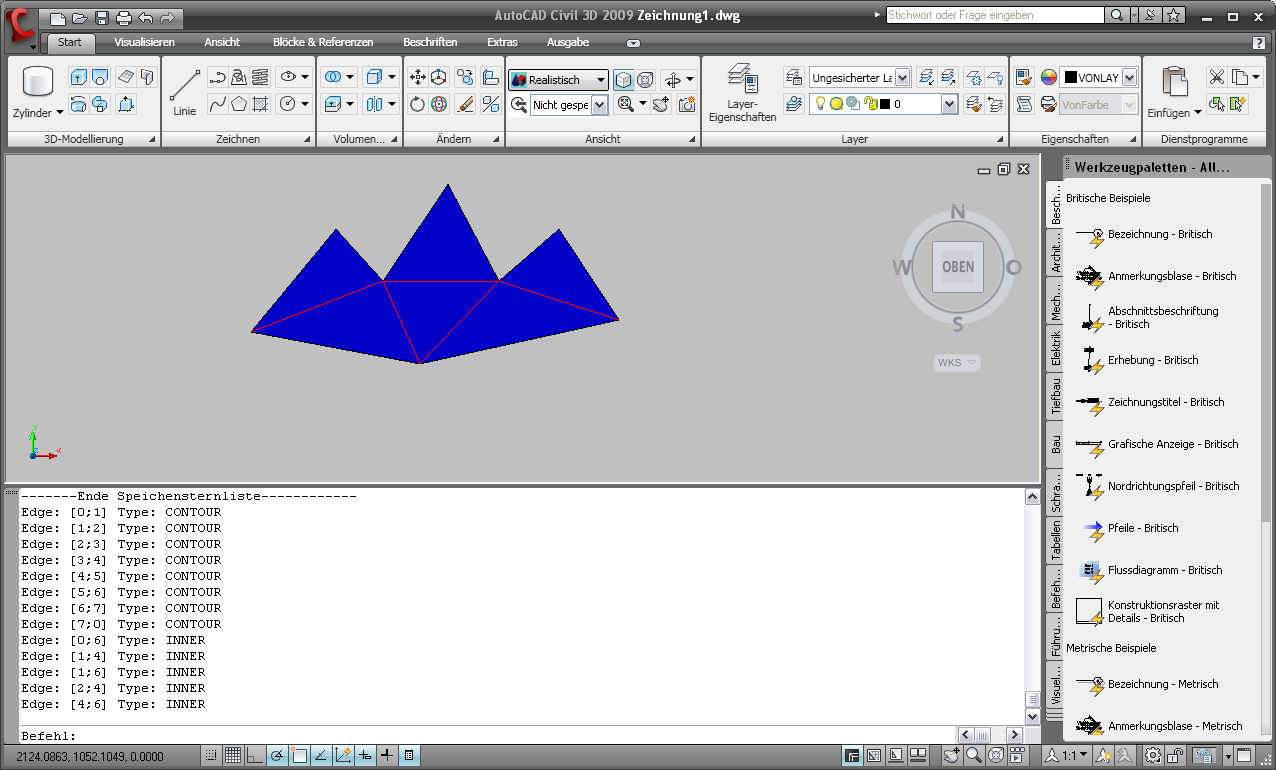Click the rotate tool in Ändern panel
The image size is (1276, 770).
417,104
